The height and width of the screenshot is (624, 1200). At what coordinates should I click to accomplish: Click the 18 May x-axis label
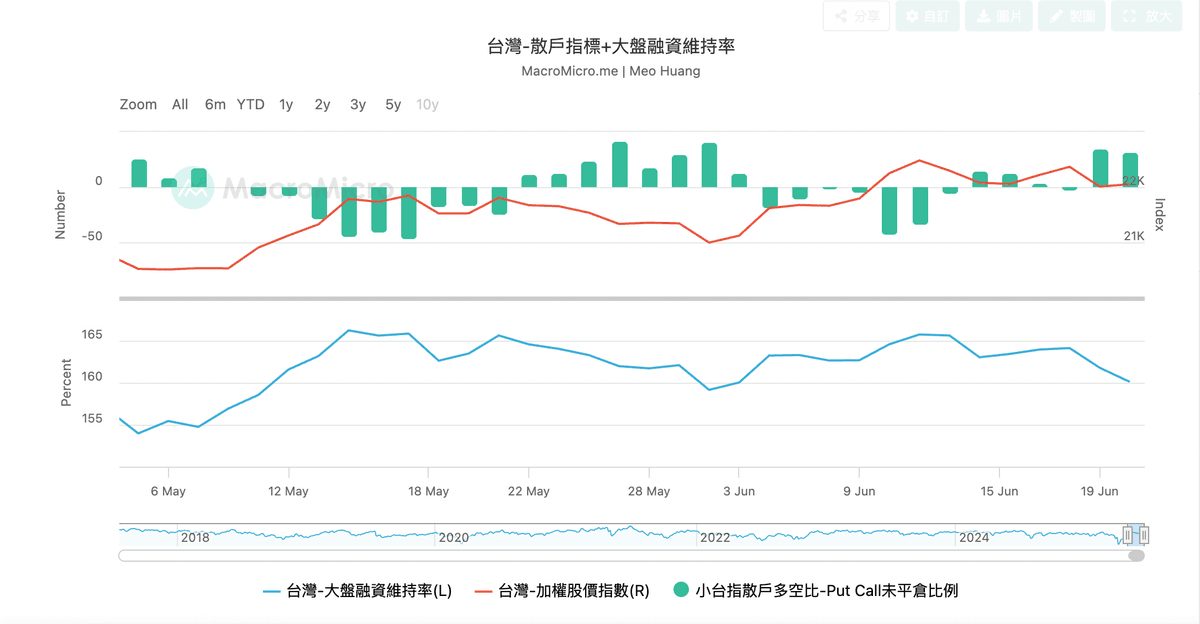(428, 491)
